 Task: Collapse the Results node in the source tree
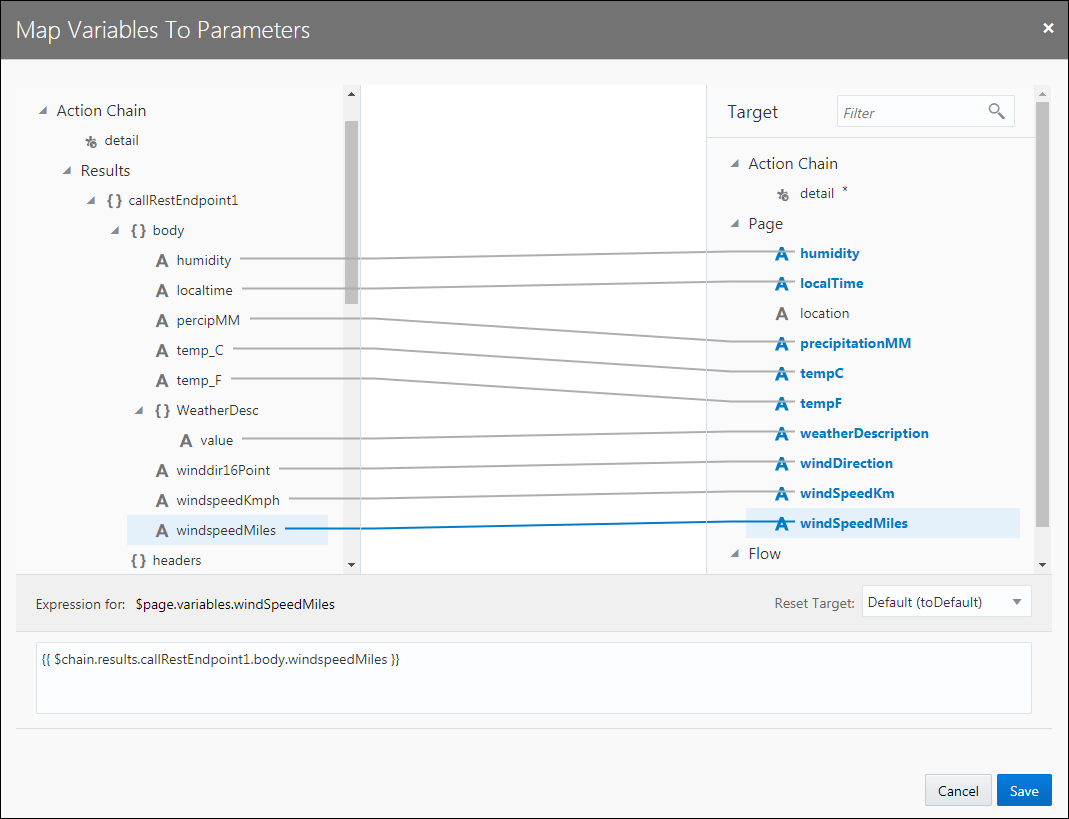tap(66, 170)
